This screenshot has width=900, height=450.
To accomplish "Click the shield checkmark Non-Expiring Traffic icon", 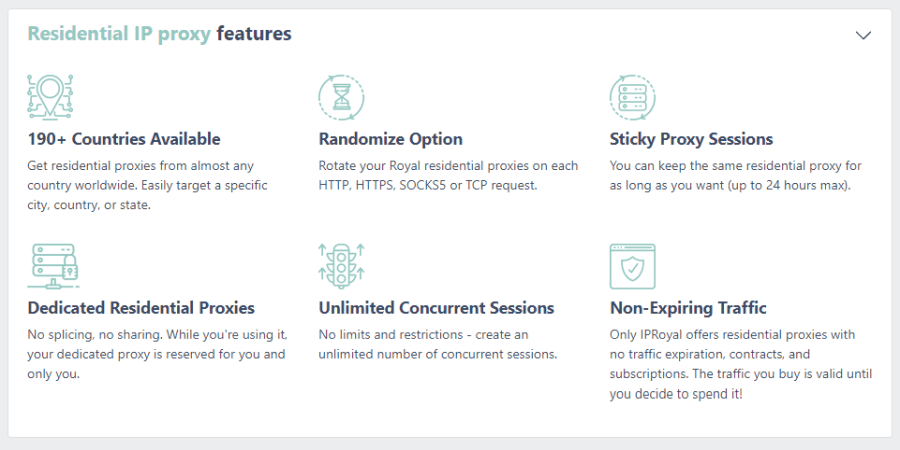I will pyautogui.click(x=633, y=266).
